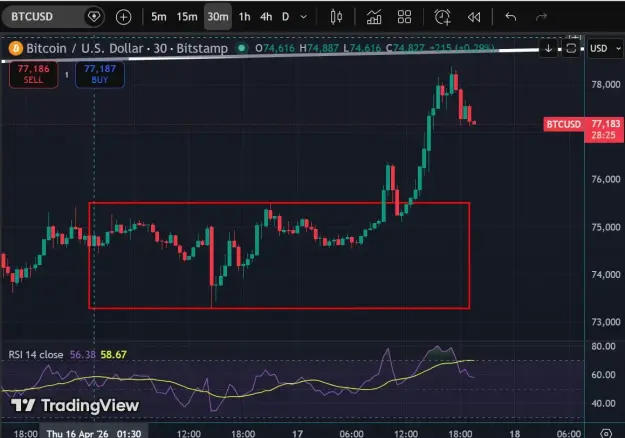Viewport: 625px width, 438px height.
Task: Select the 30m timeframe
Action: [218, 17]
